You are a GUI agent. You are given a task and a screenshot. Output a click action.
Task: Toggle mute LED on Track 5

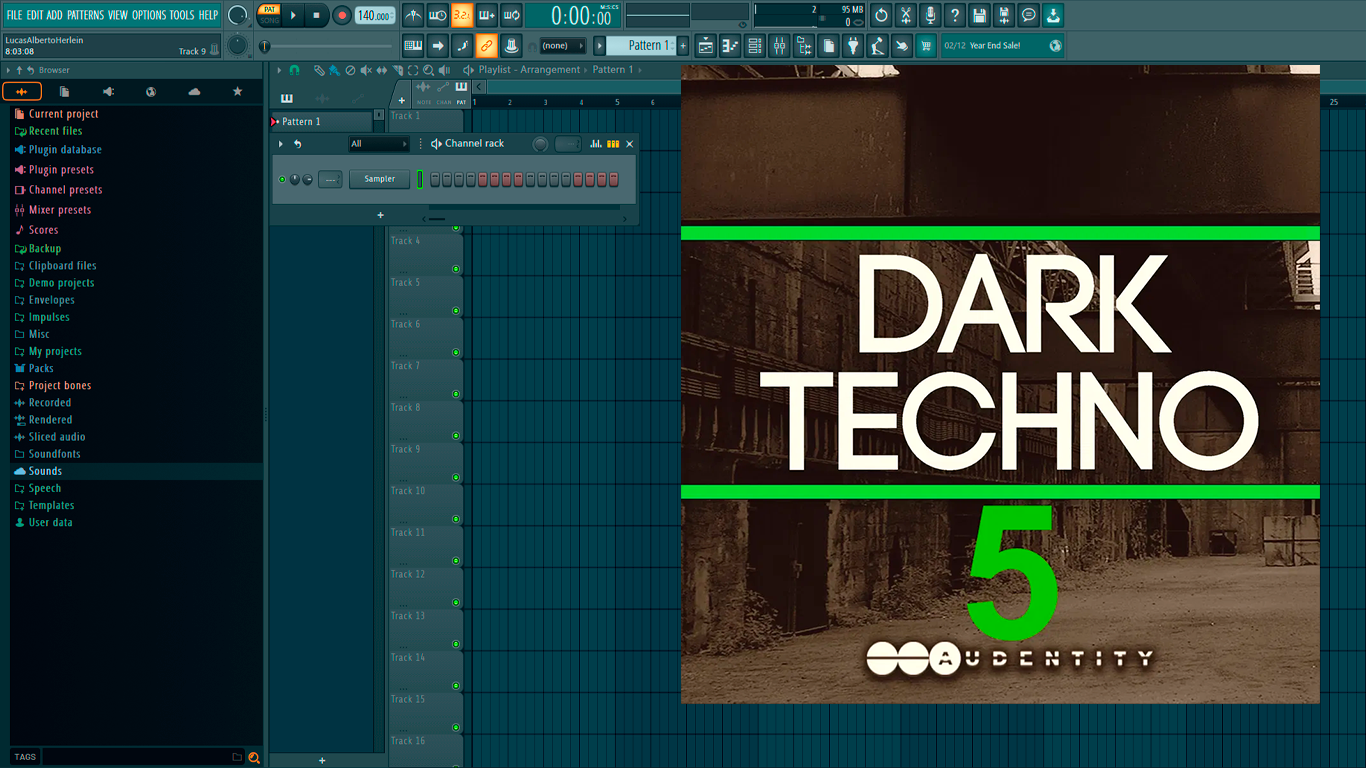pos(456,311)
